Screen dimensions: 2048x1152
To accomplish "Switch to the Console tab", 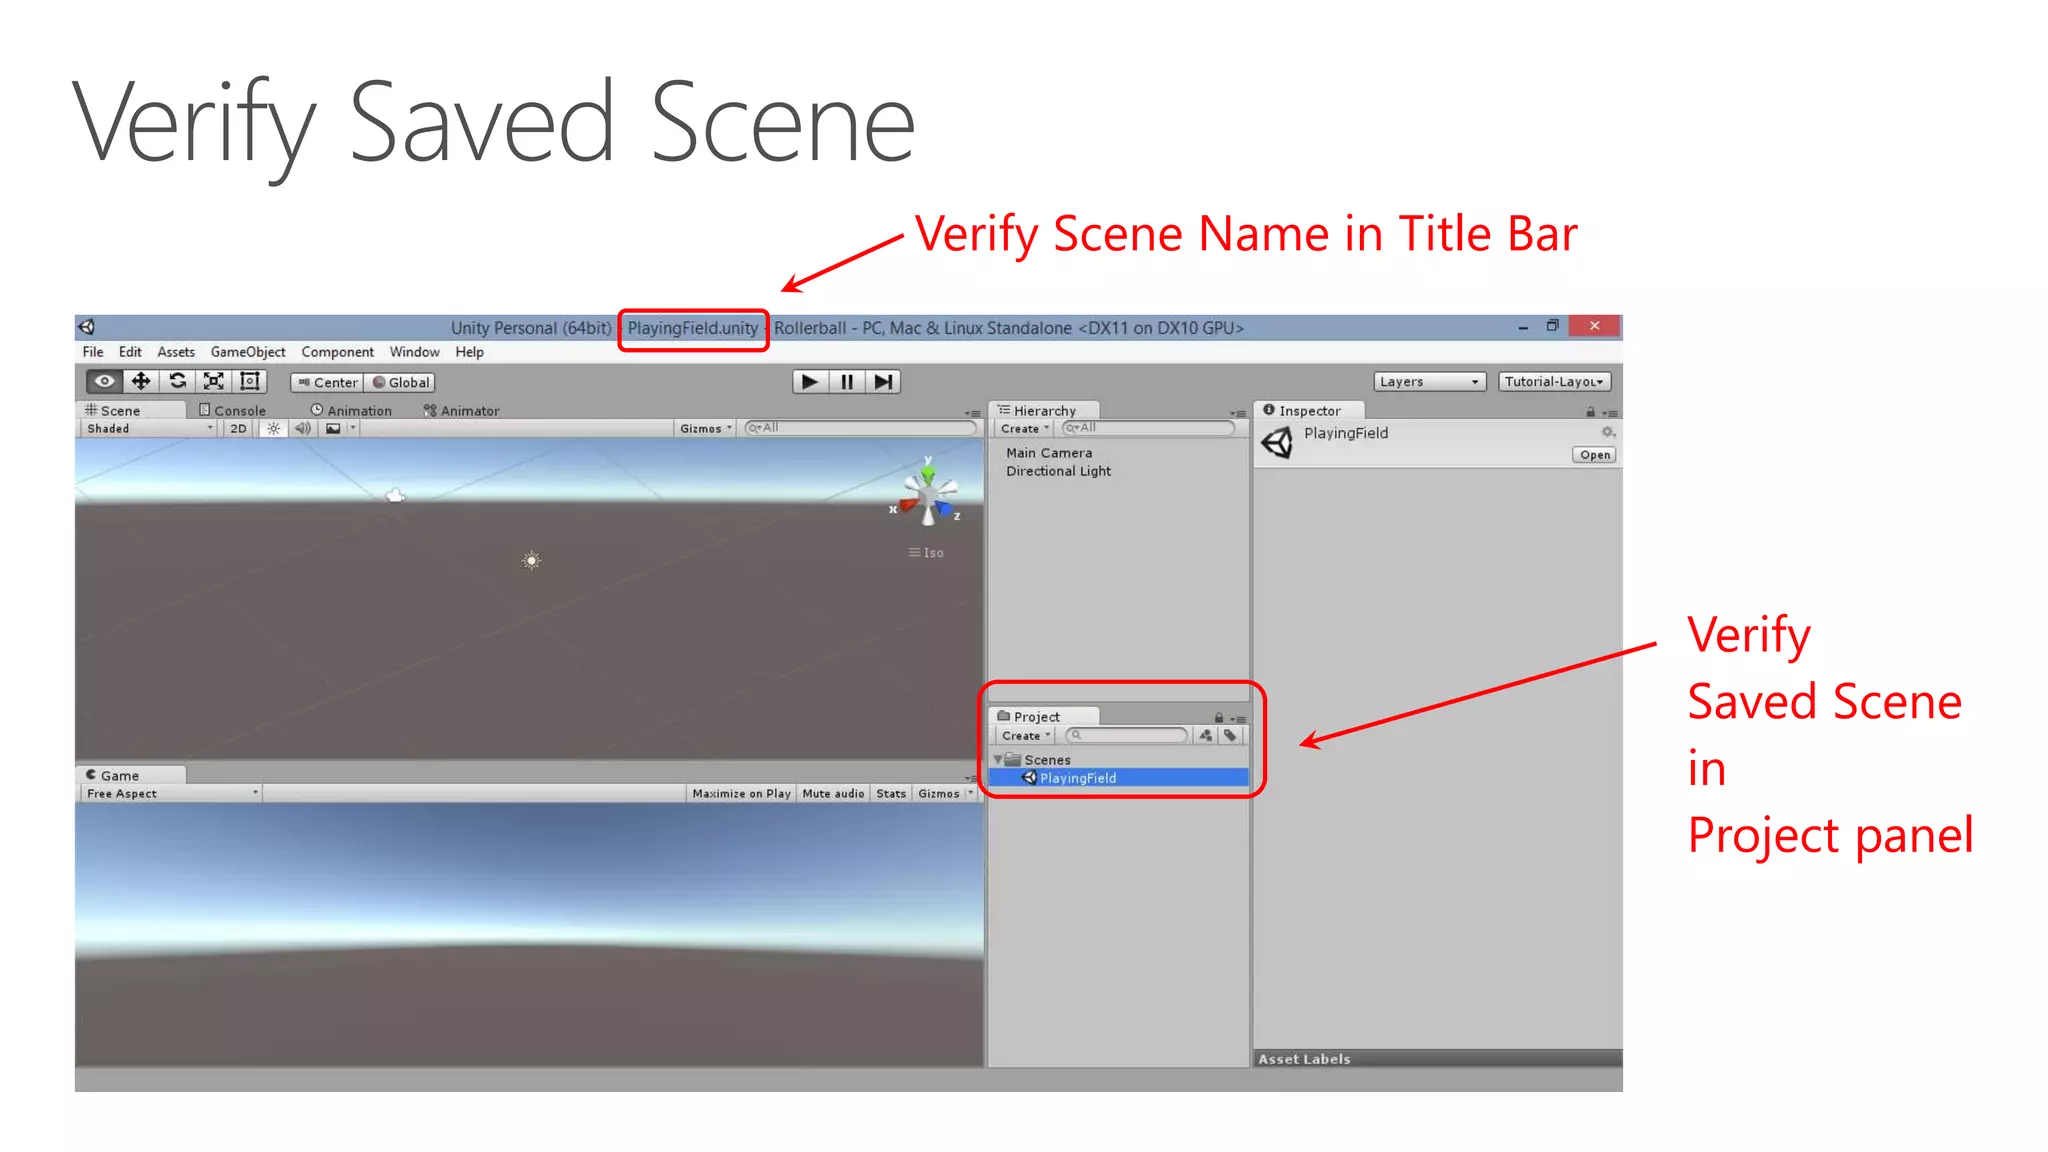I will (233, 410).
